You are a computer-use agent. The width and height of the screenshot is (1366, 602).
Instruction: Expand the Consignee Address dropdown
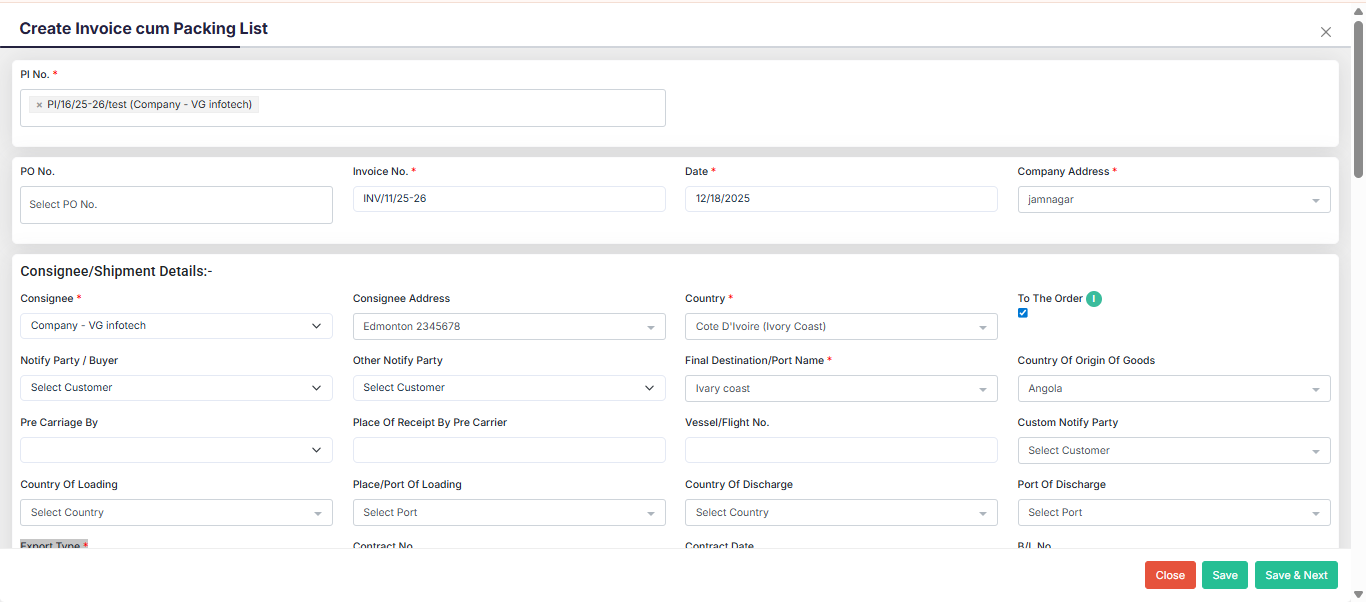(508, 327)
